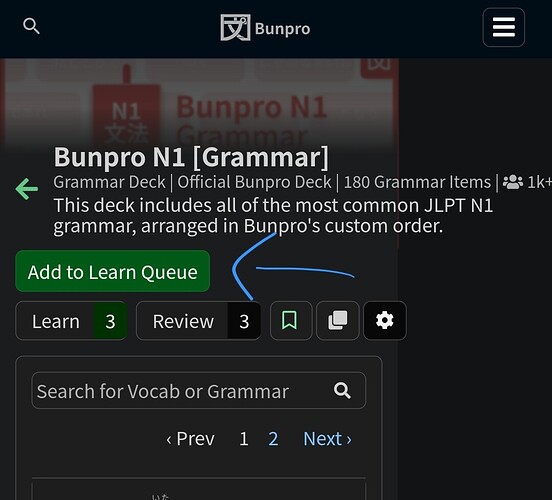Click the users count icon
The height and width of the screenshot is (500, 552).
point(513,182)
